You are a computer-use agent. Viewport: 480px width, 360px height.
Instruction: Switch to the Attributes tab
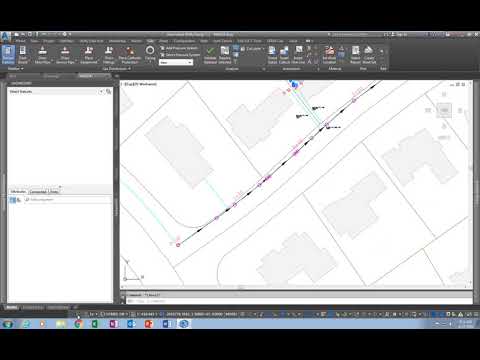pos(18,192)
